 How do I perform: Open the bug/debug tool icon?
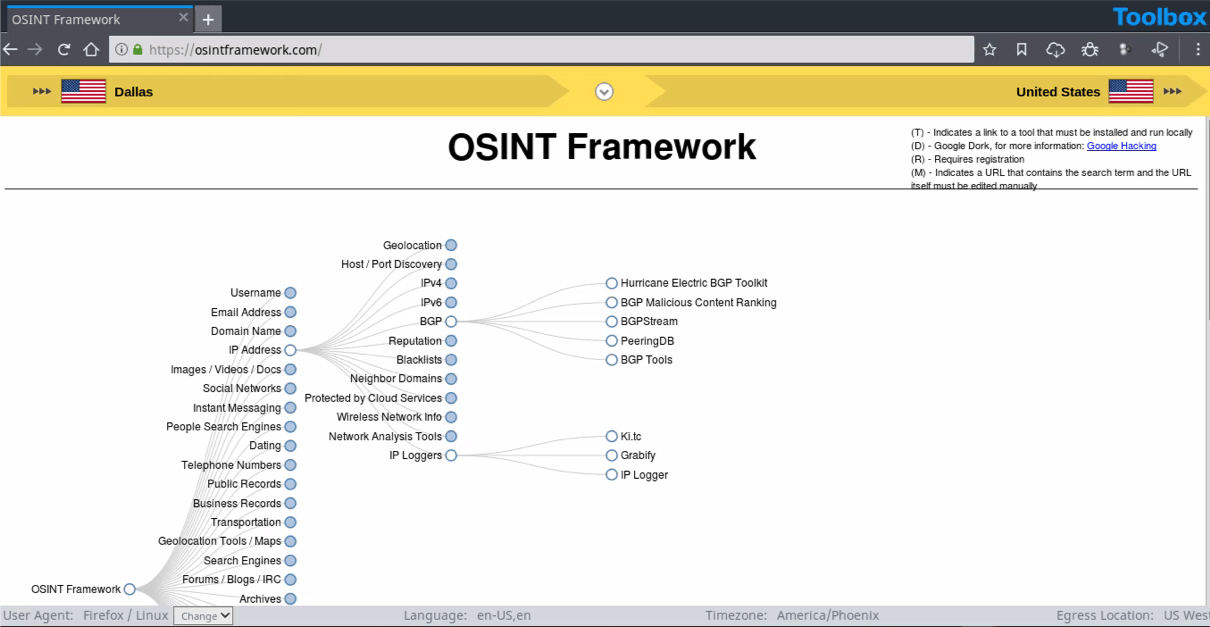coord(1089,49)
